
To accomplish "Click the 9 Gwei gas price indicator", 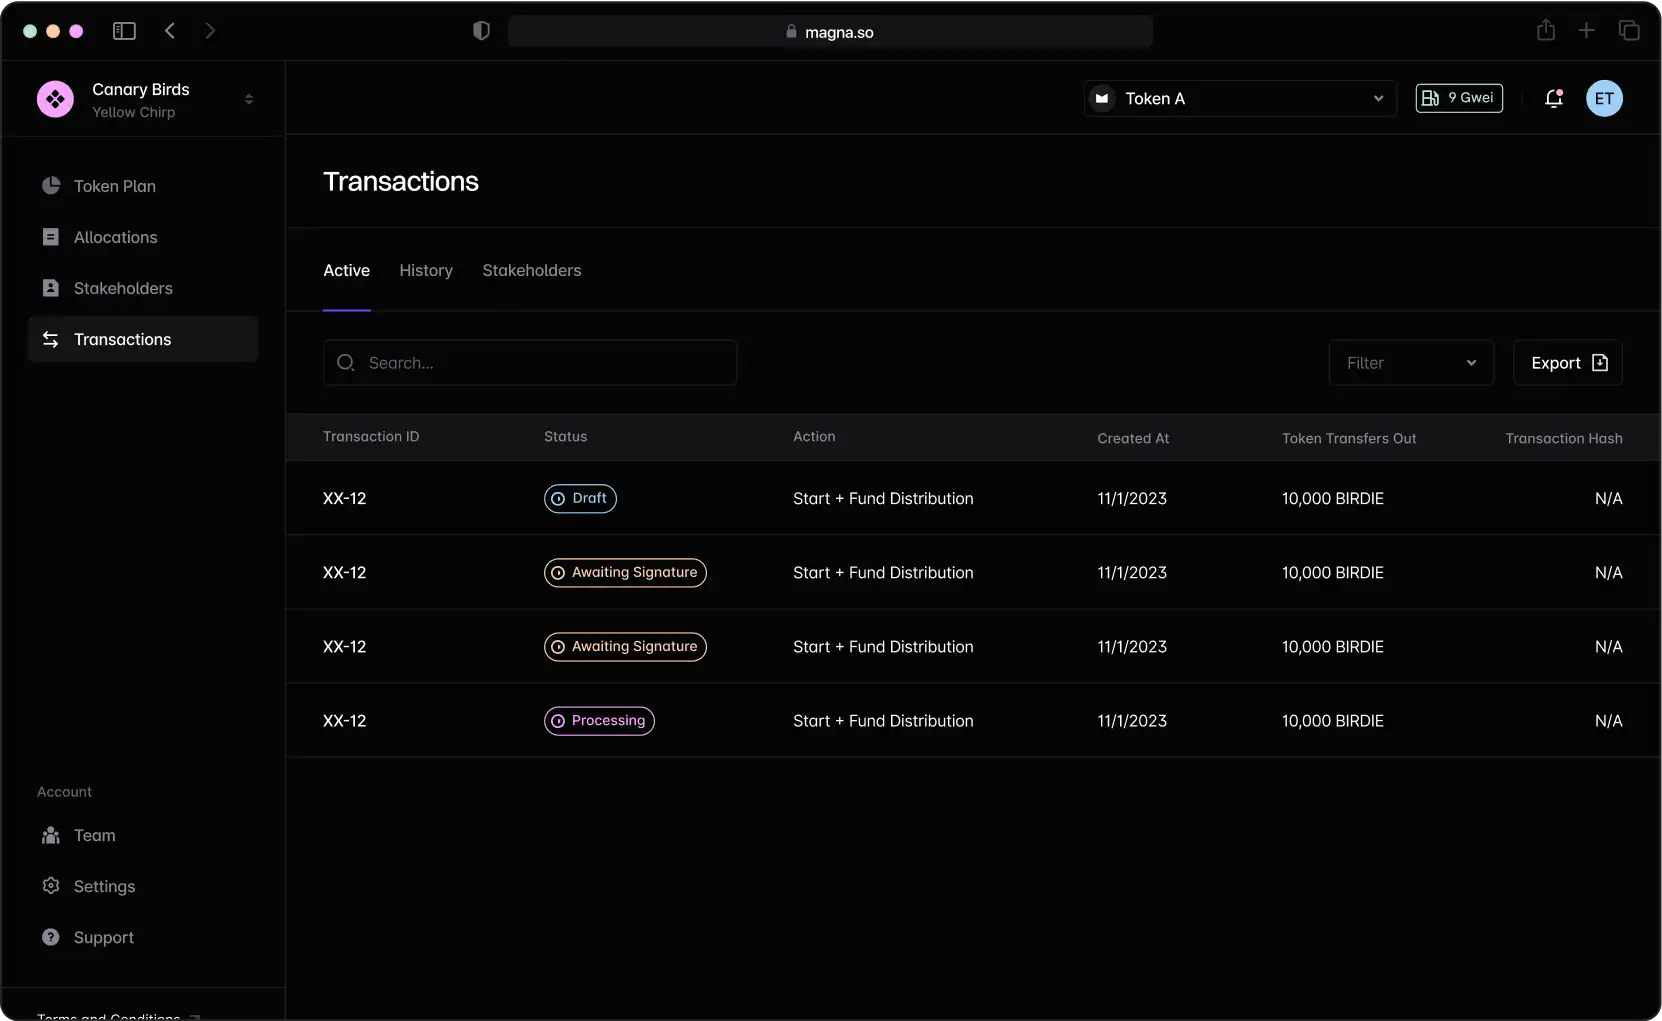I will [1459, 98].
